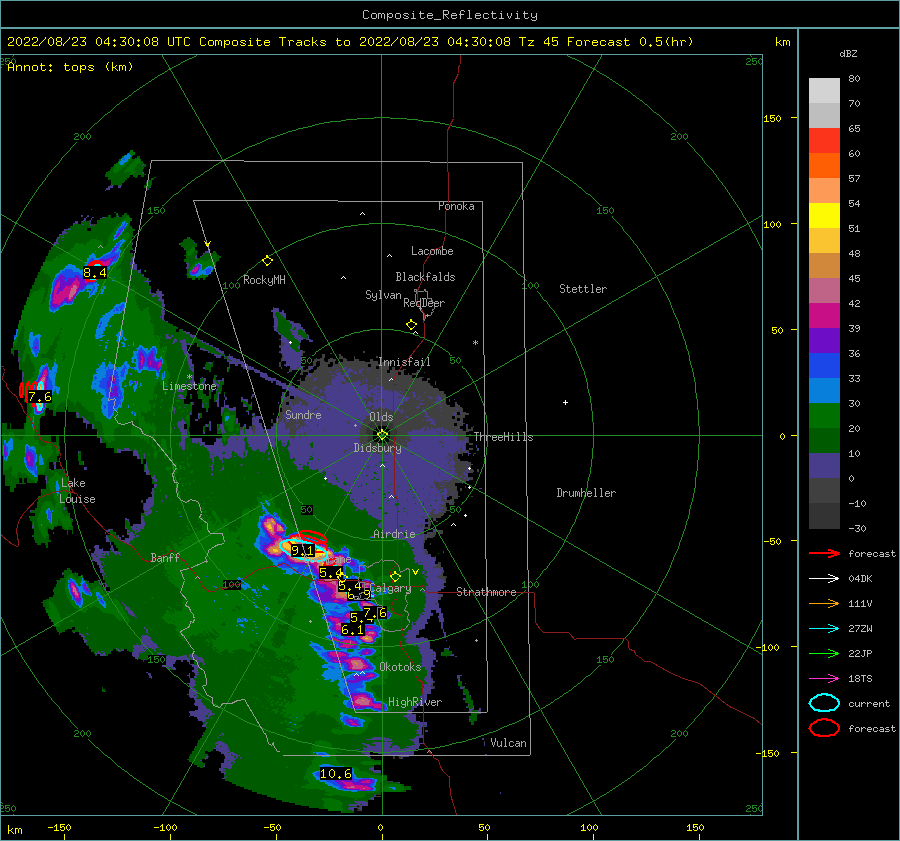Screen dimensions: 900x841
Task: Click the HighRiver city label
Action: (x=415, y=702)
